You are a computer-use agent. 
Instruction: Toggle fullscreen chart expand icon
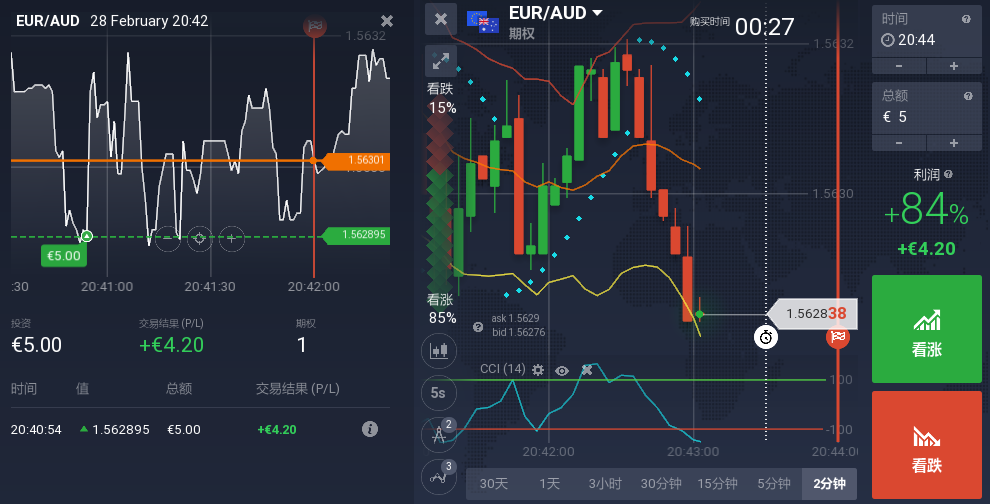pyautogui.click(x=441, y=61)
